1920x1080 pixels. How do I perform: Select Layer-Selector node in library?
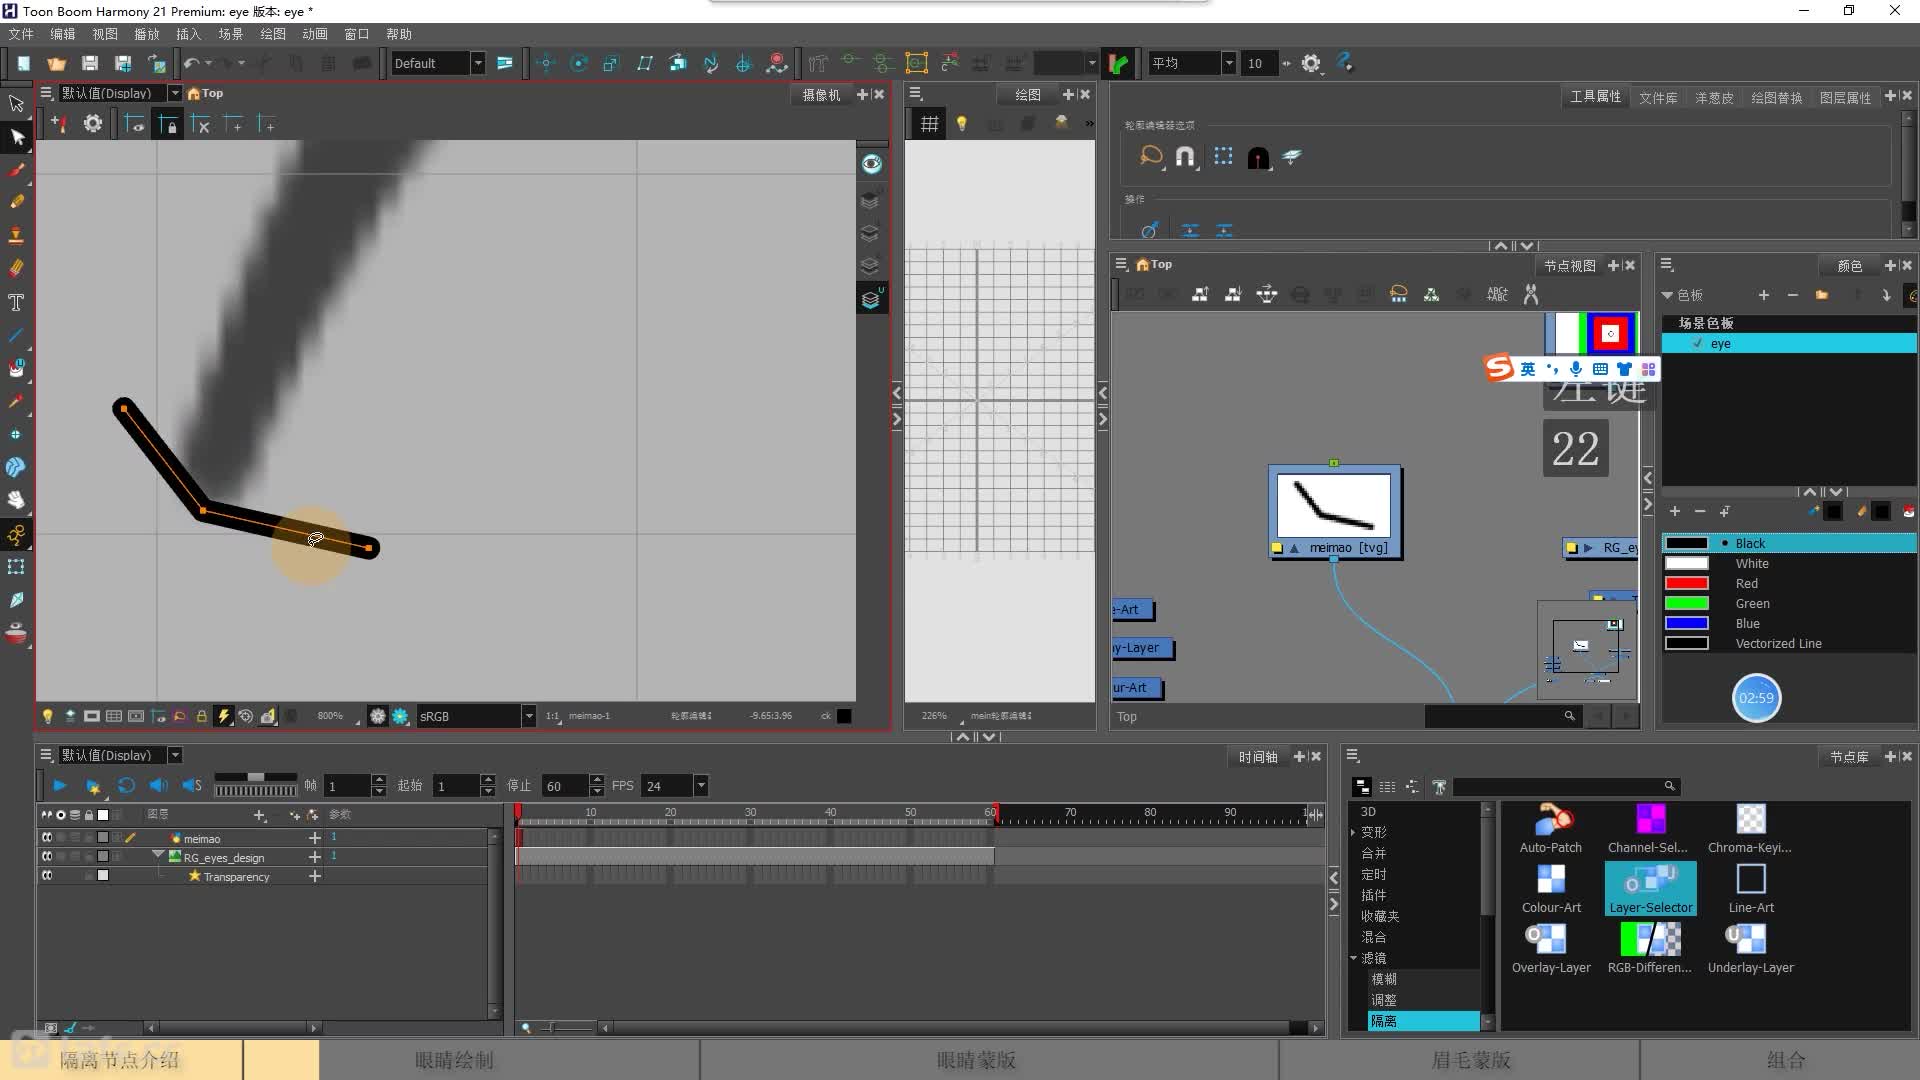(x=1650, y=888)
